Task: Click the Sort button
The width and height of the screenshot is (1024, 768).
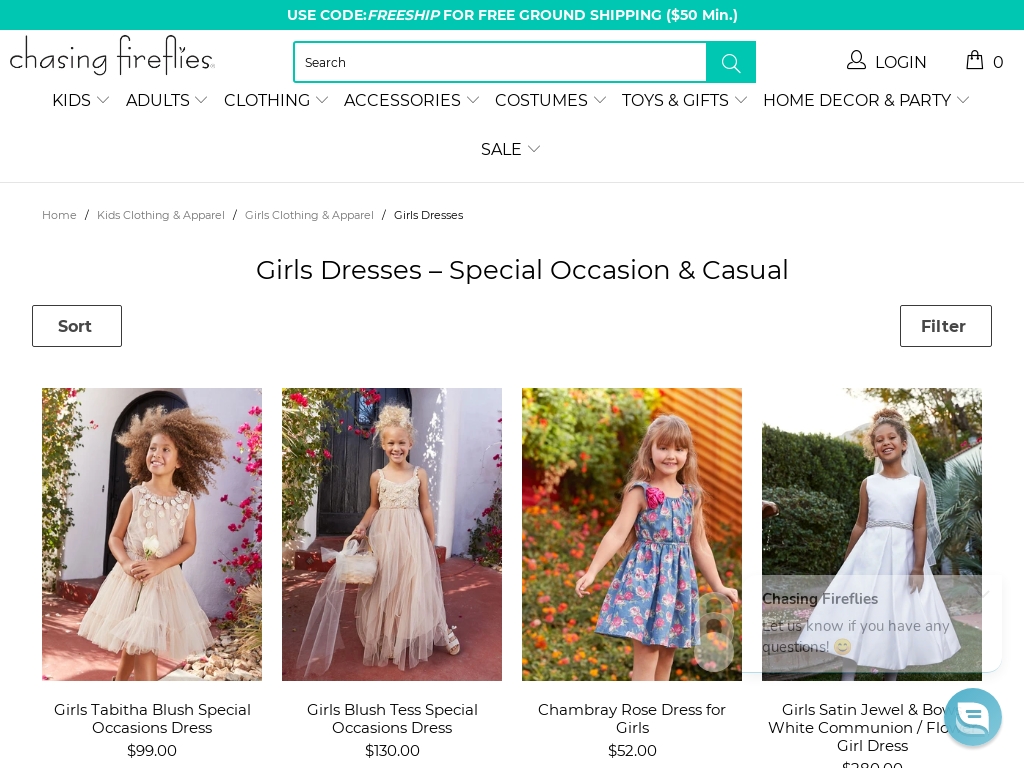Action: click(x=76, y=326)
